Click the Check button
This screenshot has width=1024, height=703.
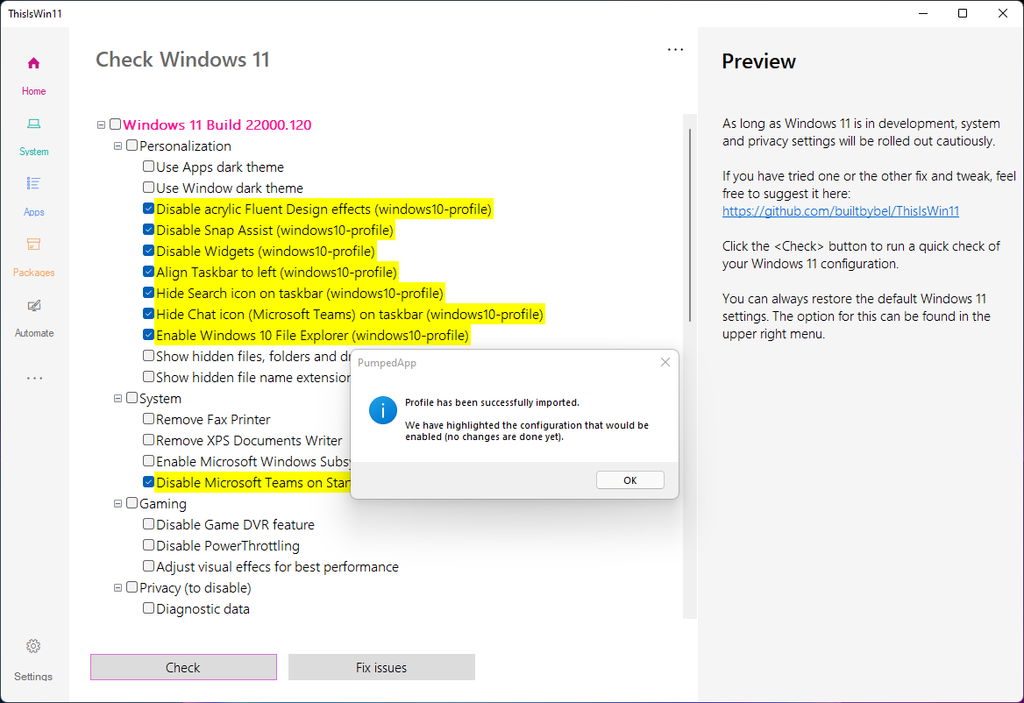183,666
